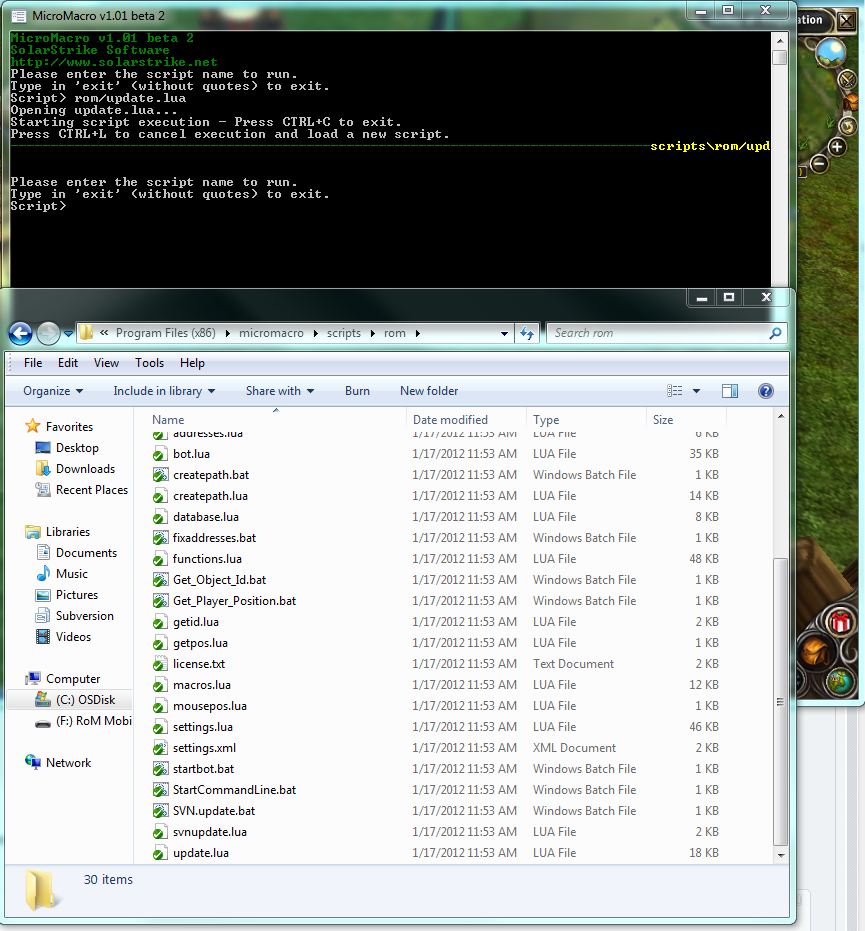Click the red gift box game icon
The width and height of the screenshot is (865, 931).
[x=840, y=623]
